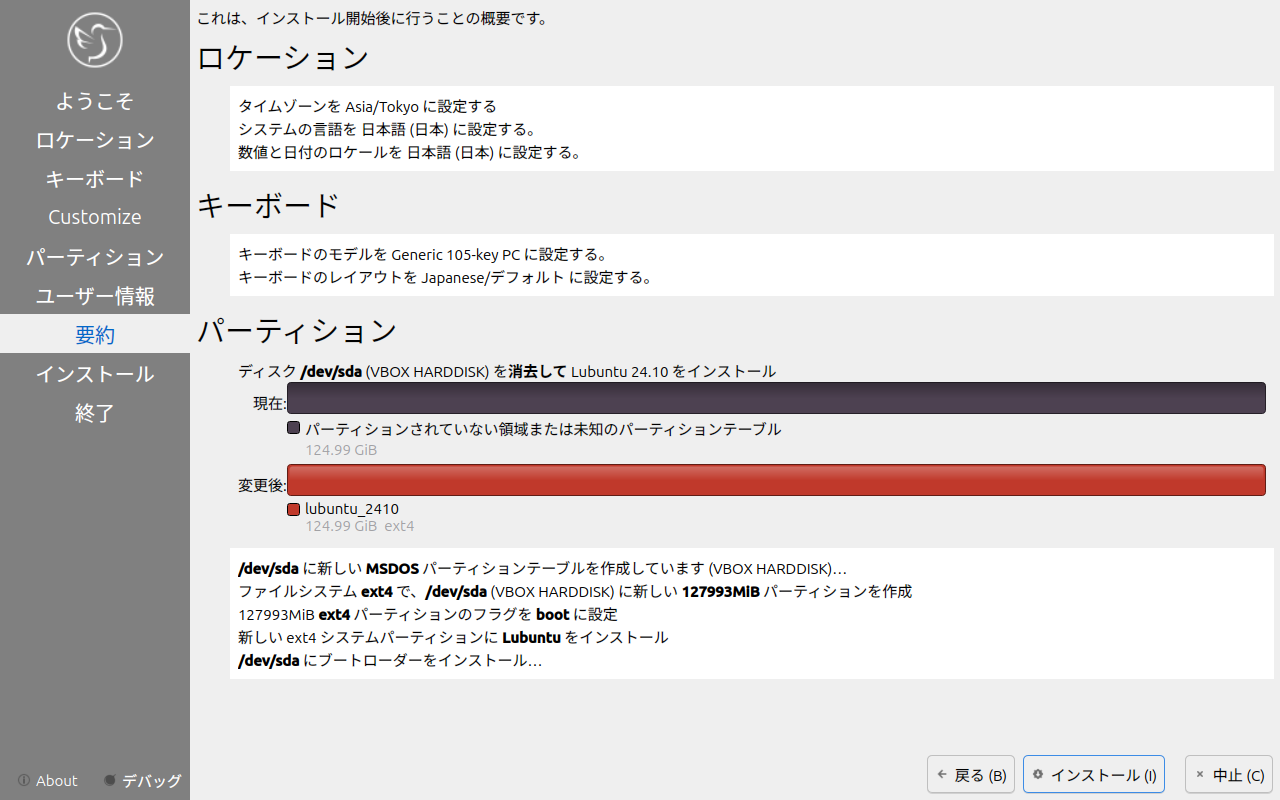Image resolution: width=1280 pixels, height=800 pixels.
Task: Click the インストール step in sidebar
Action: pos(95,374)
